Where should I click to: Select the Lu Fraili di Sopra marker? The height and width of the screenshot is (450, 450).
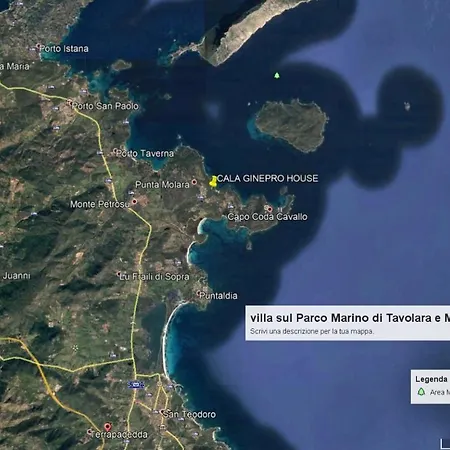click(x=119, y=274)
